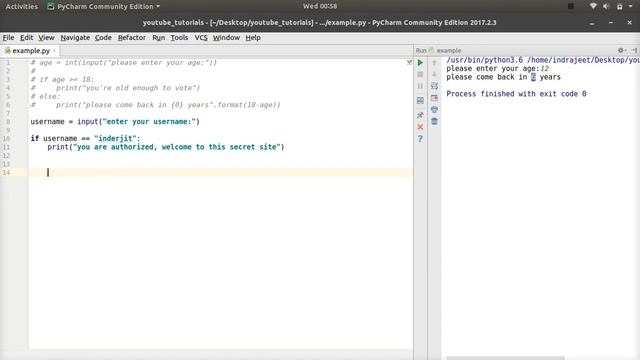
Task: Click 'Process finished with exit code 0' text
Action: [516, 94]
